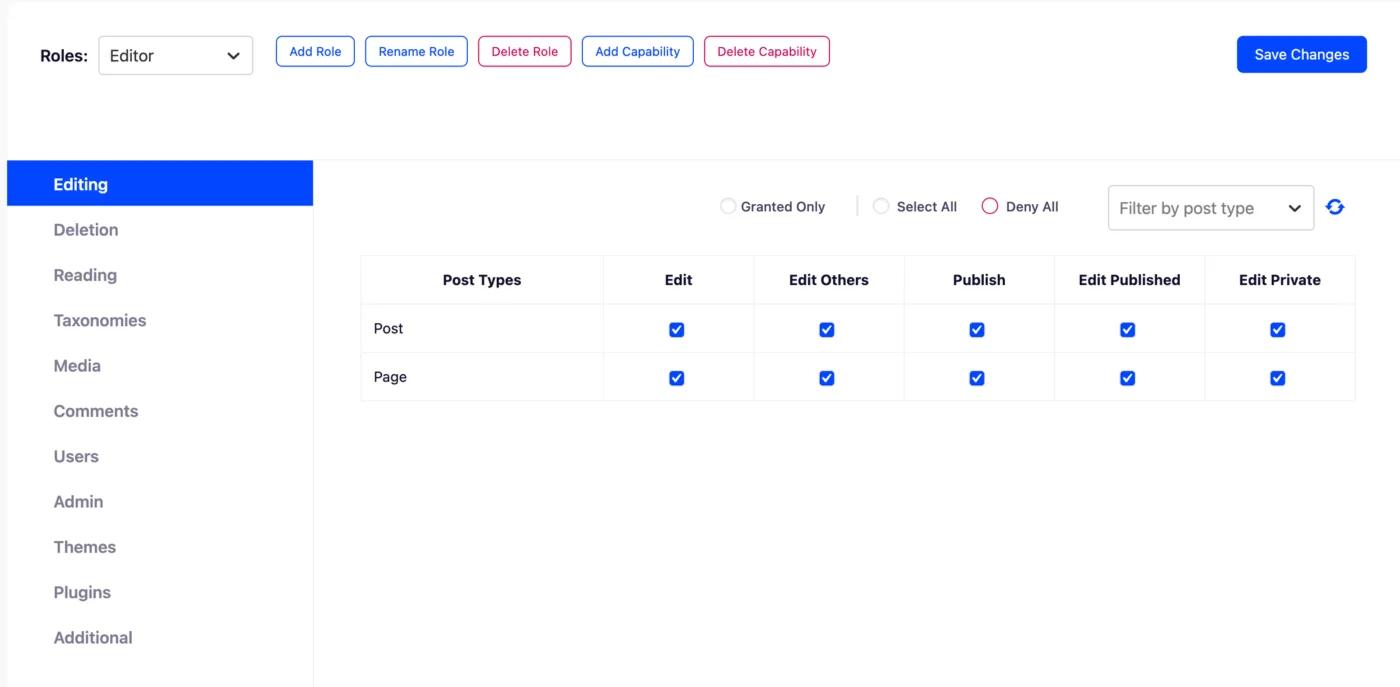Click the Delete Role button
1400x687 pixels.
pos(525,52)
